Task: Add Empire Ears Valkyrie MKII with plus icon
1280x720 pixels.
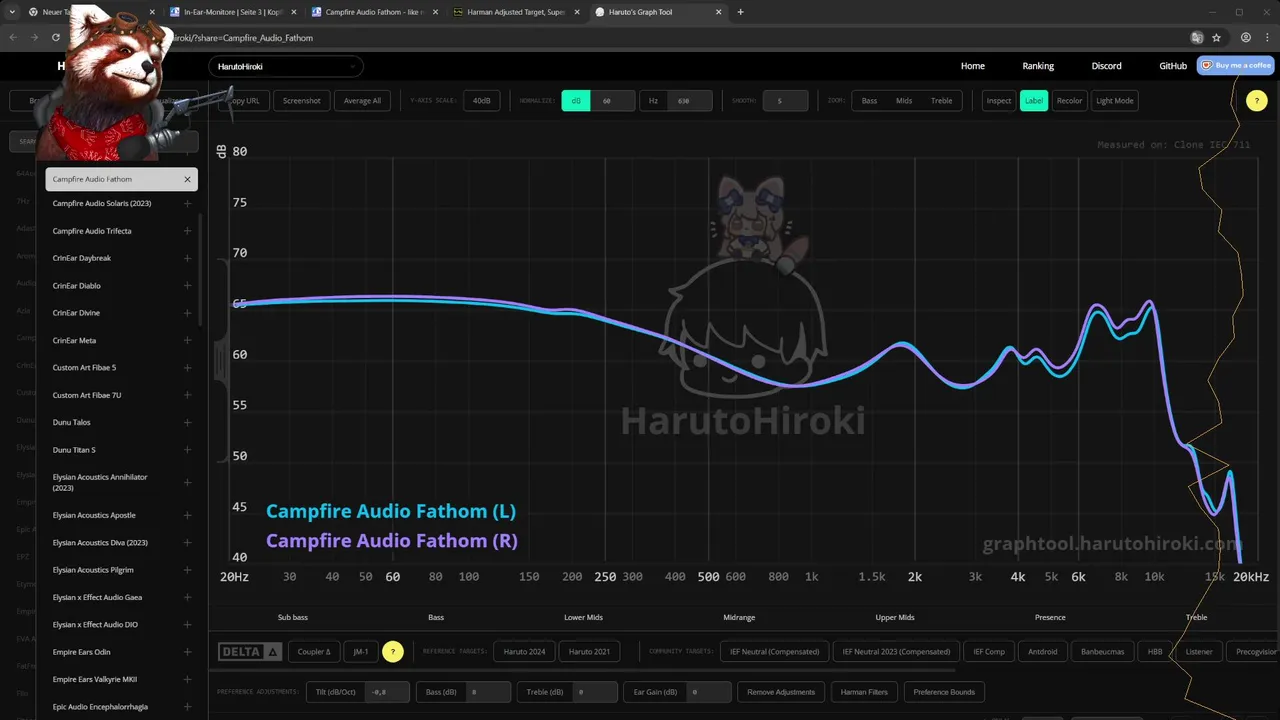Action: point(187,679)
